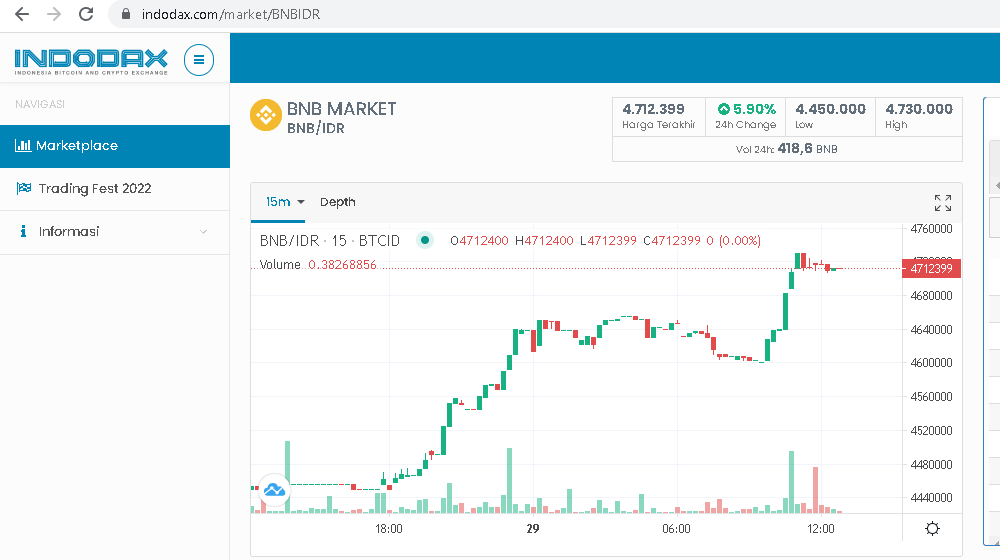Open Trading Fest 2022 in the sidebar

[x=115, y=189]
